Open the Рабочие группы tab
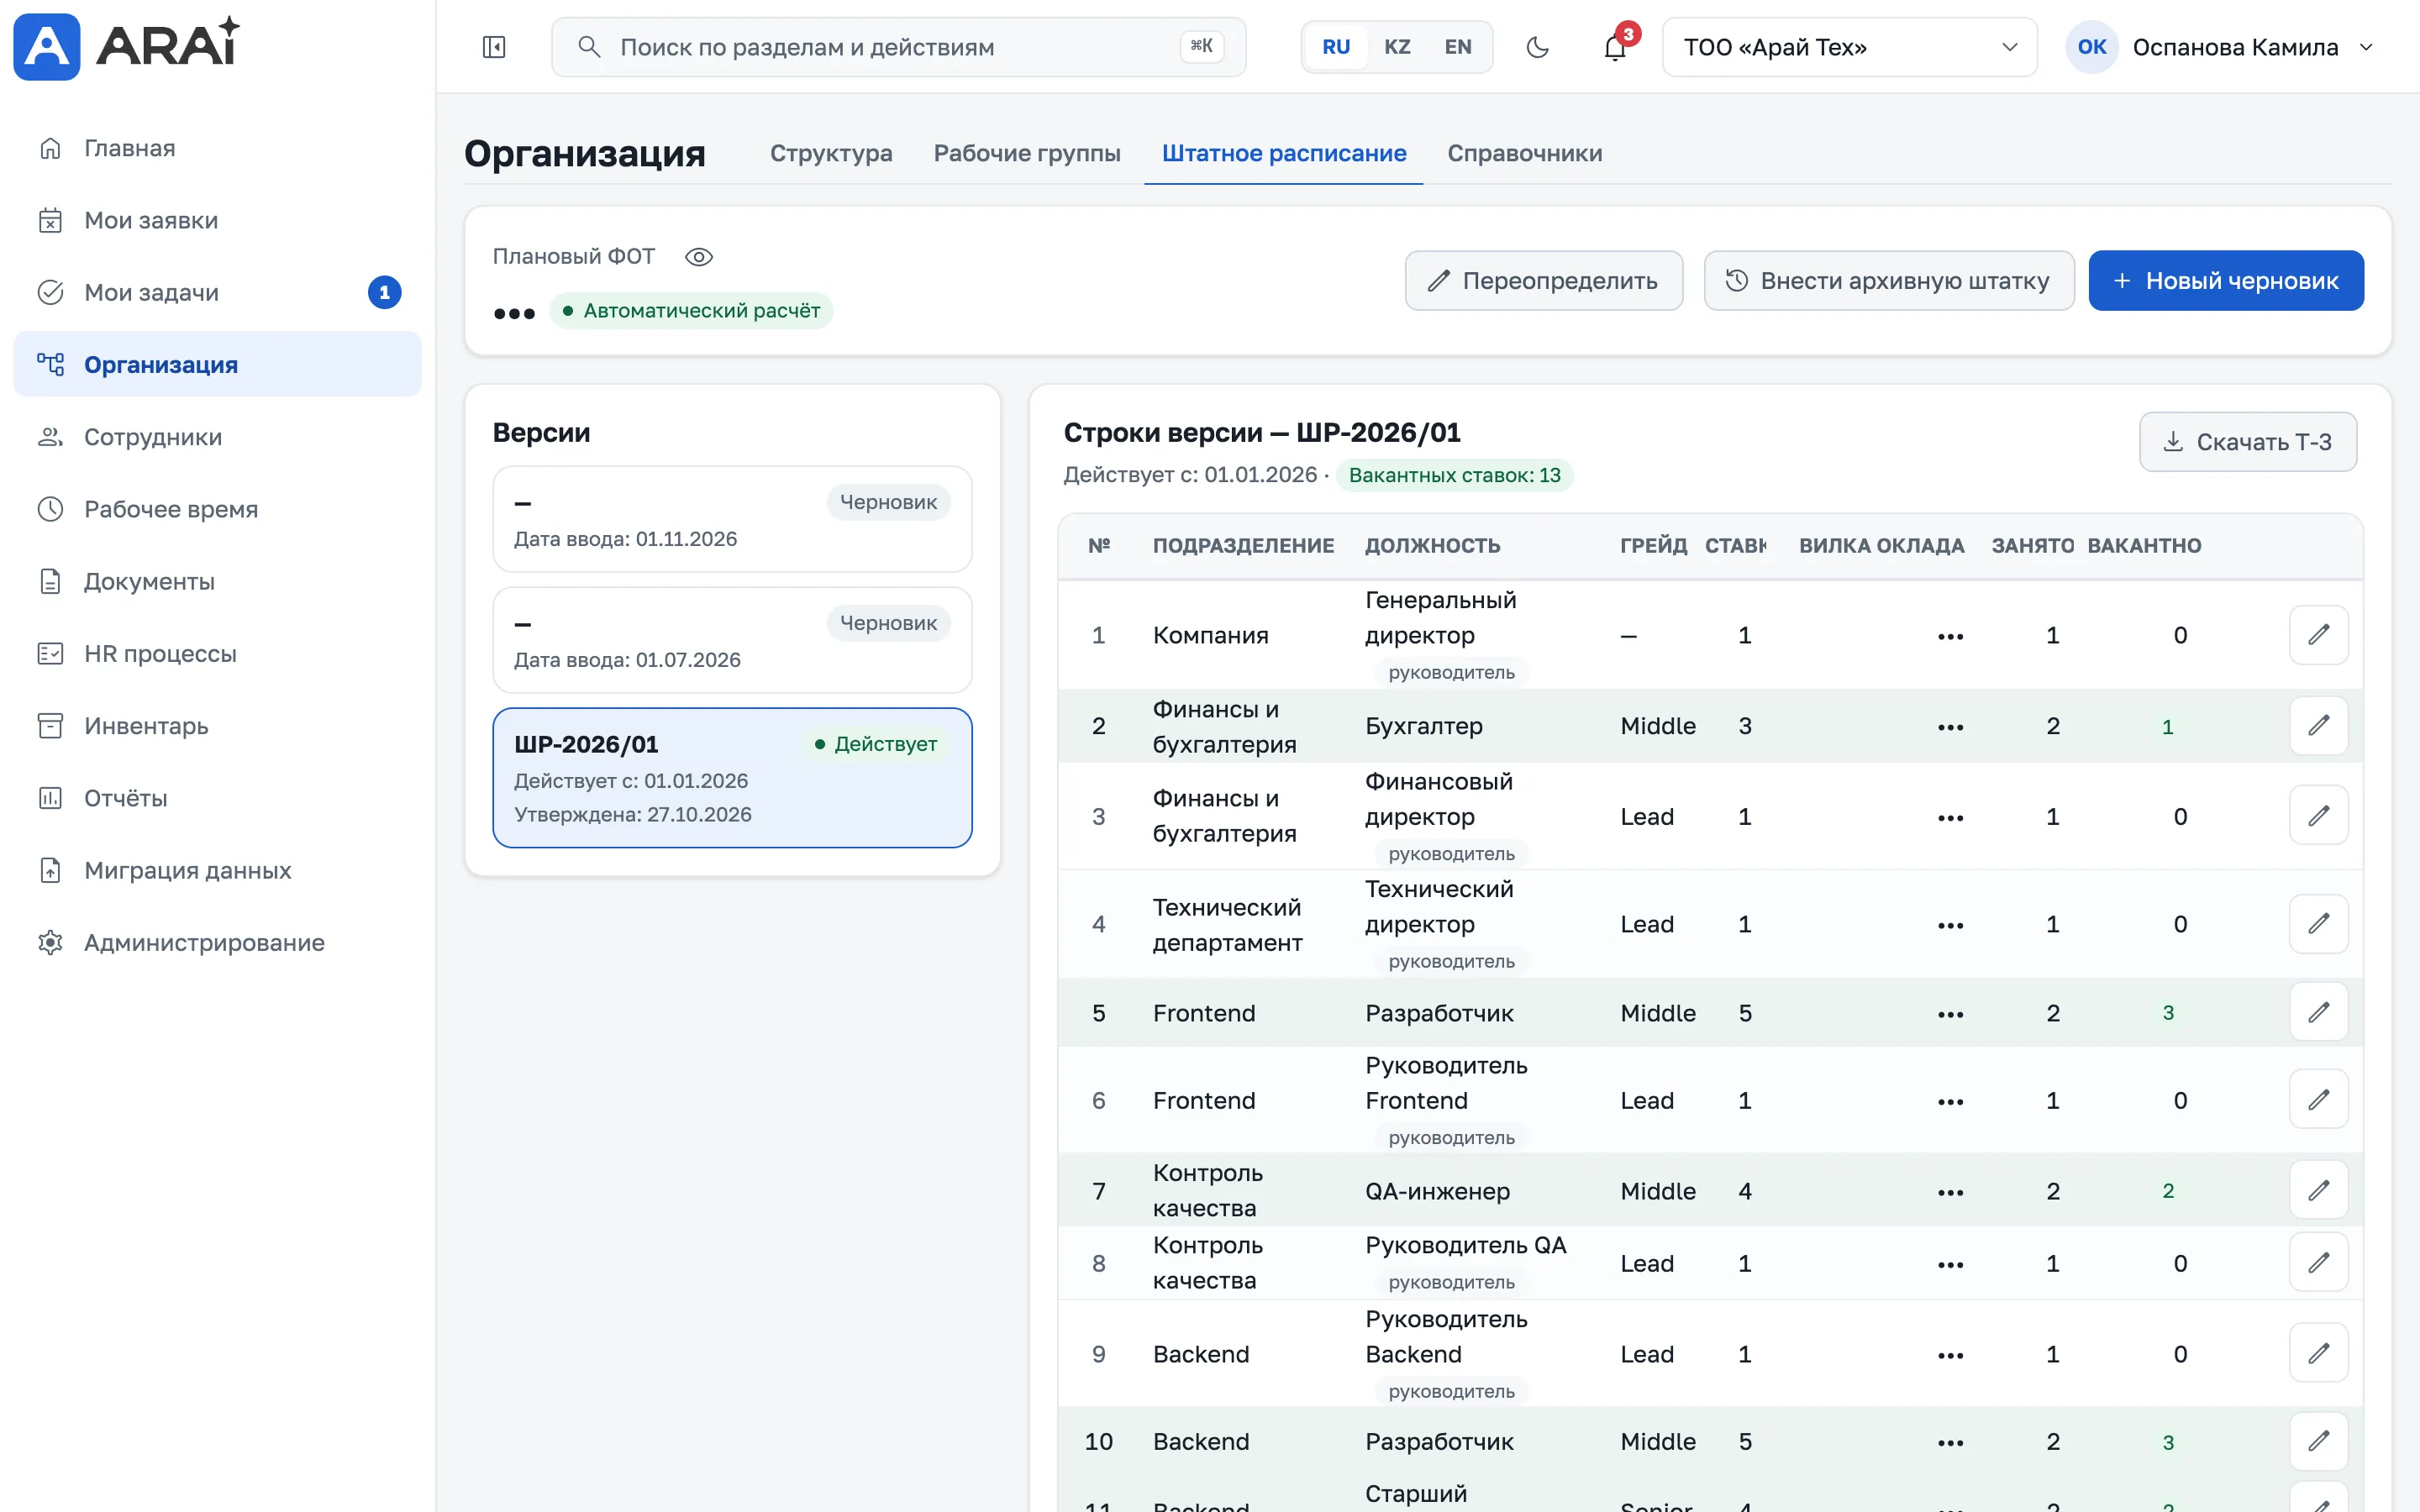The image size is (2420, 1512). pyautogui.click(x=1027, y=154)
